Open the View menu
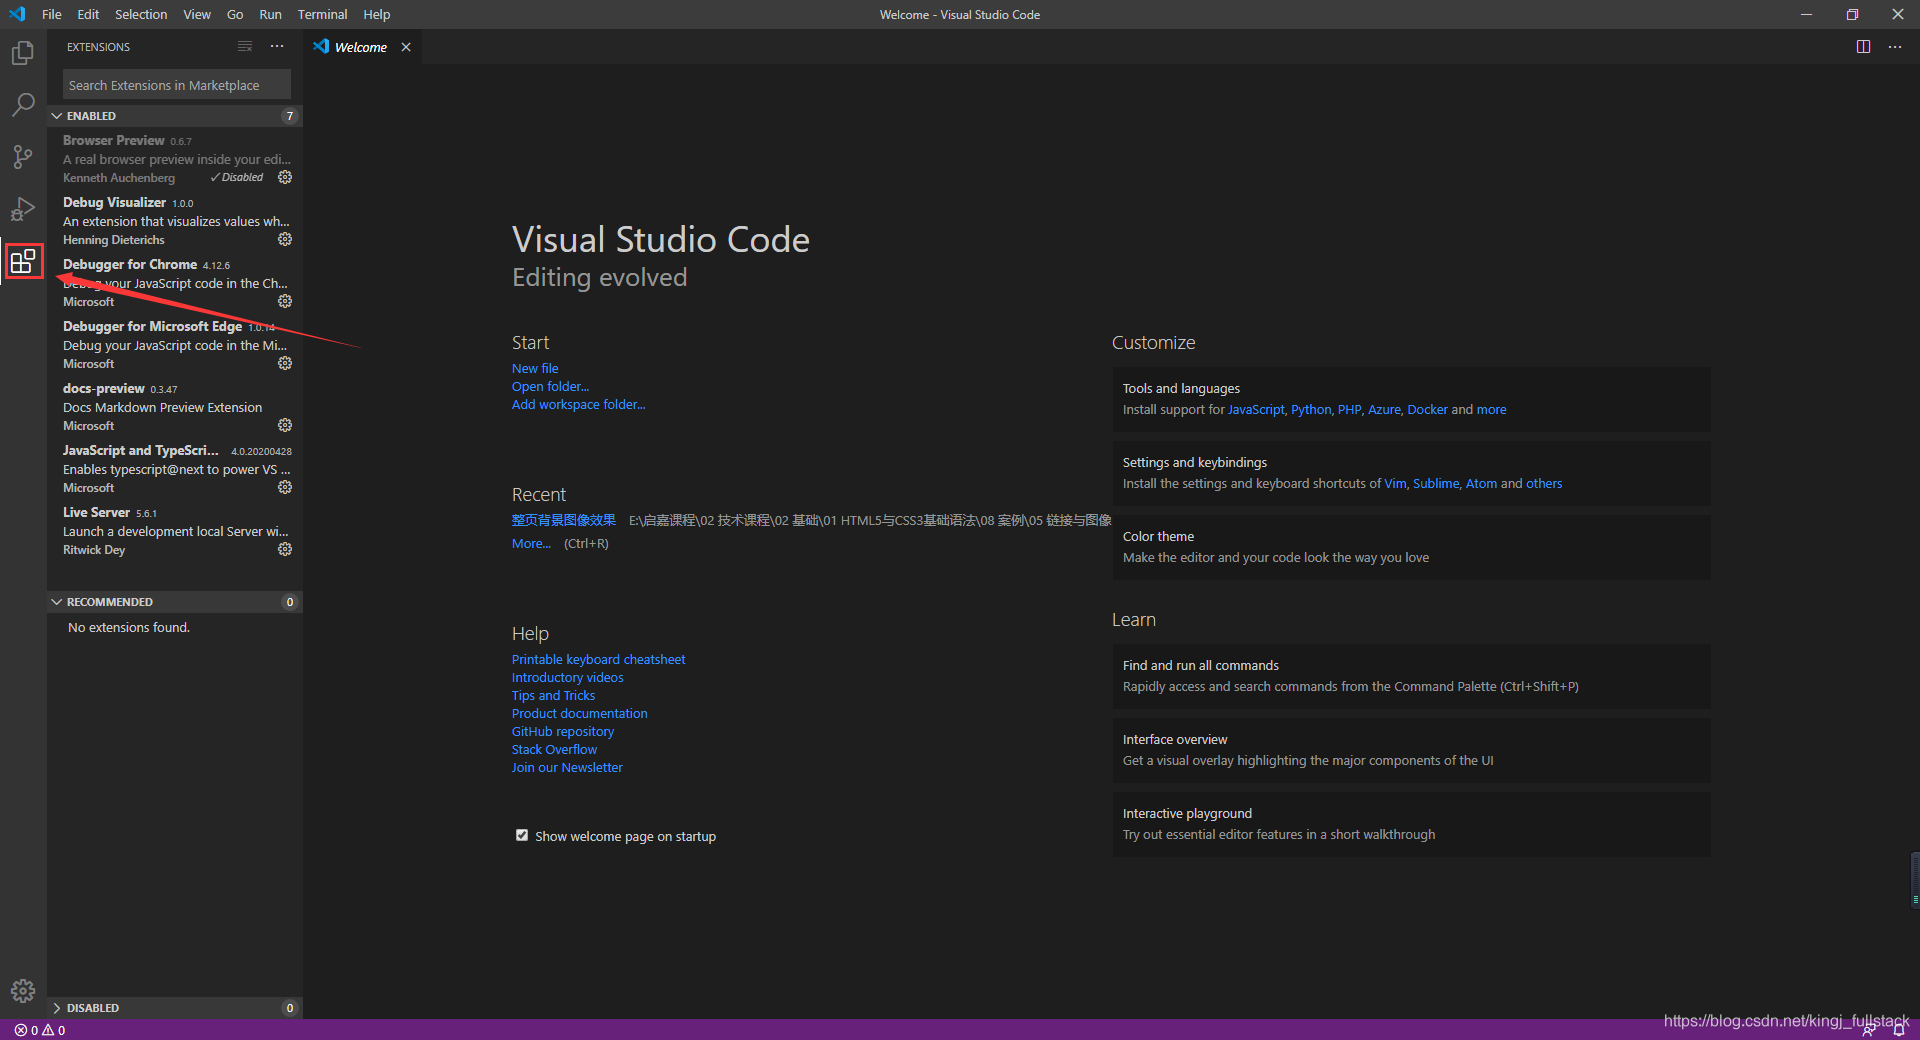Screen dimensions: 1920x1040 tap(197, 14)
